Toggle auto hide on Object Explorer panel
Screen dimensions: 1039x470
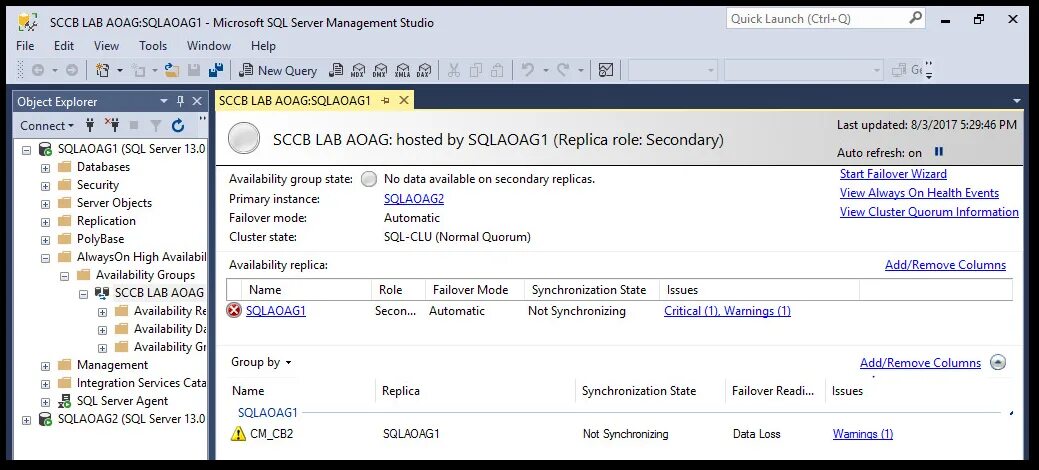180,101
